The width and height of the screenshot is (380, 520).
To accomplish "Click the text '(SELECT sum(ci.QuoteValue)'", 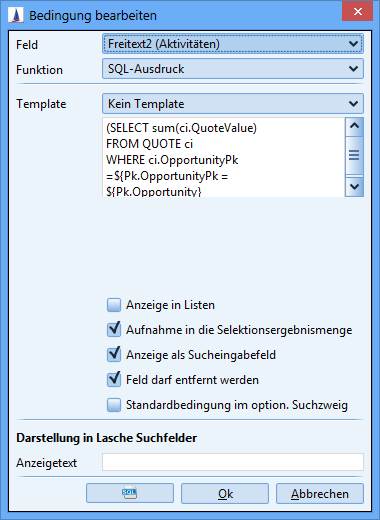I will pyautogui.click(x=181, y=128).
